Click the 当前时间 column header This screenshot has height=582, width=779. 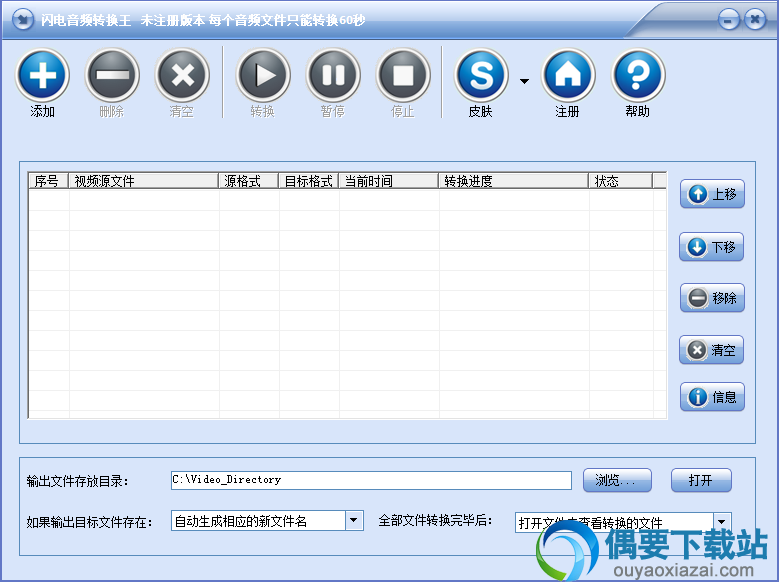coord(389,181)
